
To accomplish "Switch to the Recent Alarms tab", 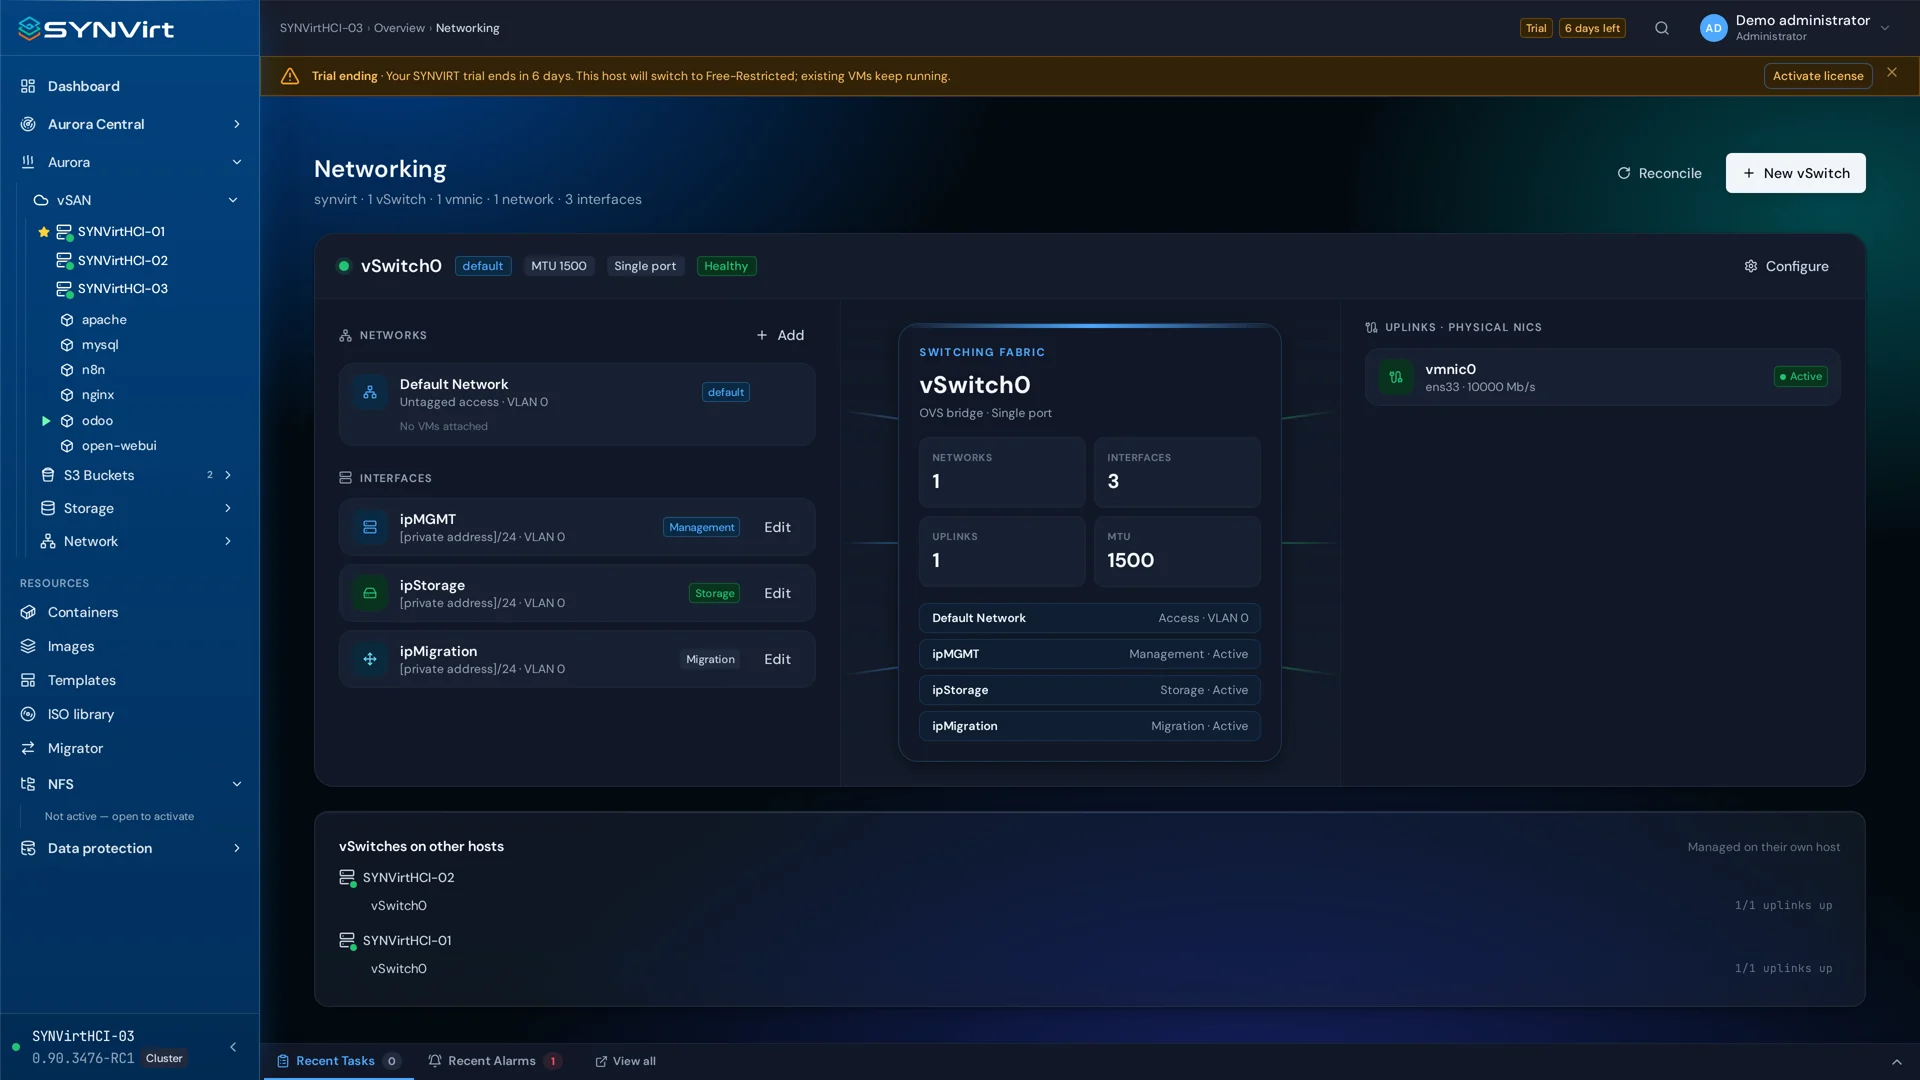I will coord(494,1061).
